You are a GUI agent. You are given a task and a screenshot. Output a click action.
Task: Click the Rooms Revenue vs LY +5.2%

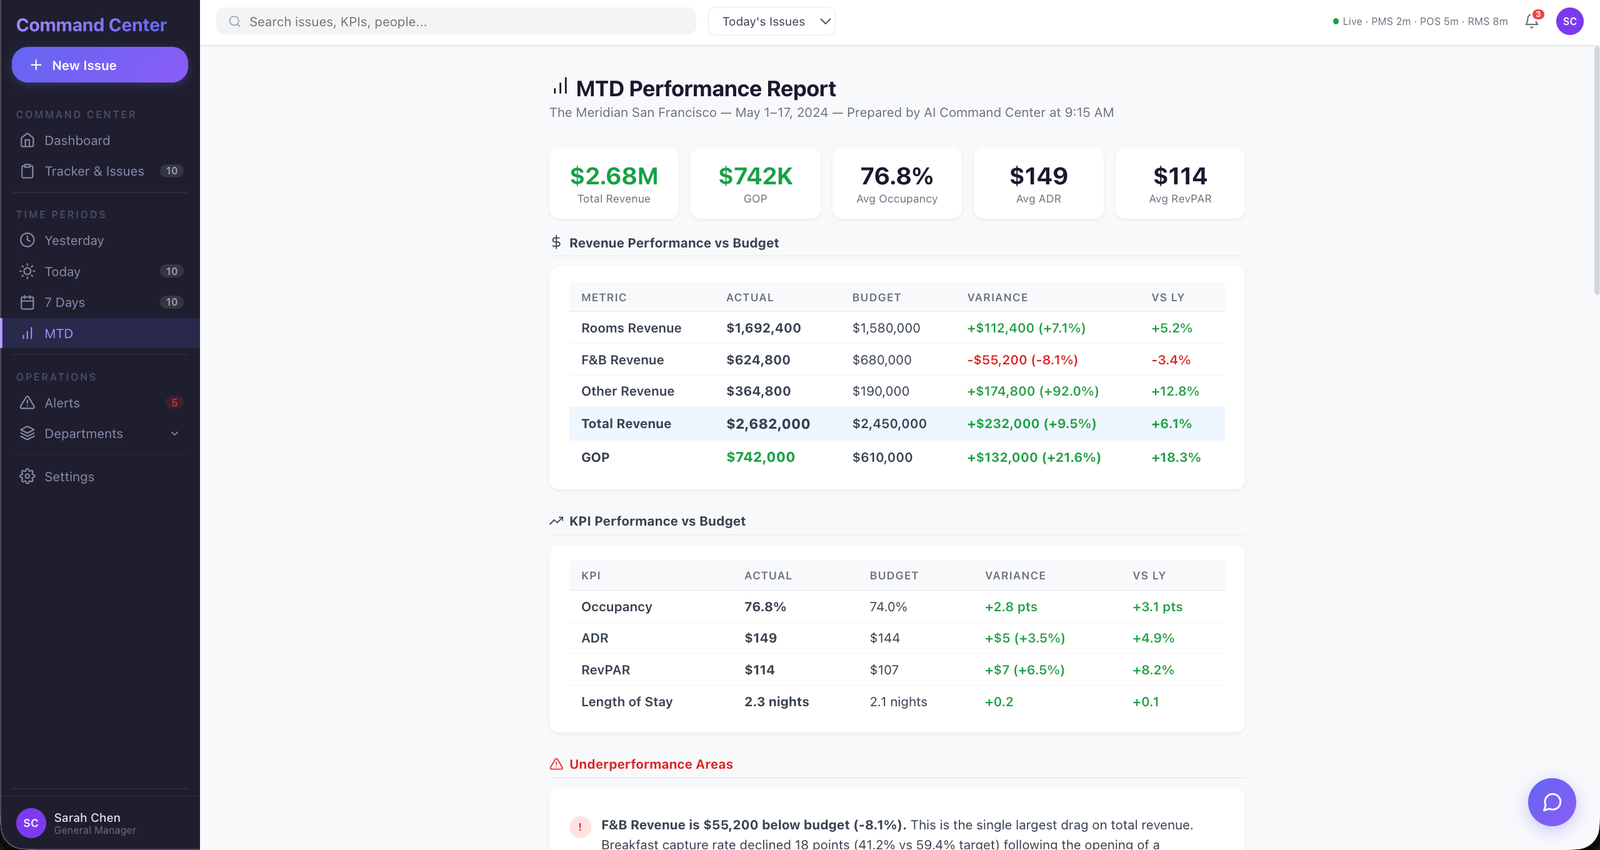coord(1171,328)
